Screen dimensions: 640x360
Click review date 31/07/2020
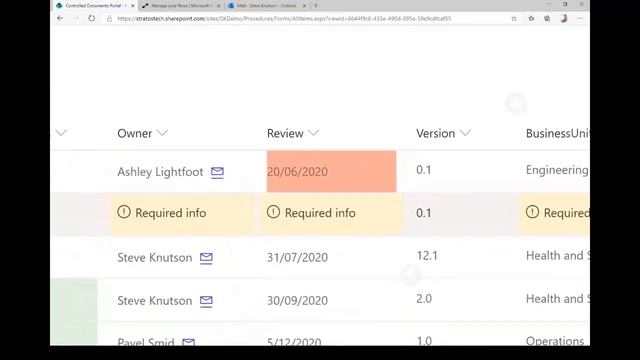297,258
